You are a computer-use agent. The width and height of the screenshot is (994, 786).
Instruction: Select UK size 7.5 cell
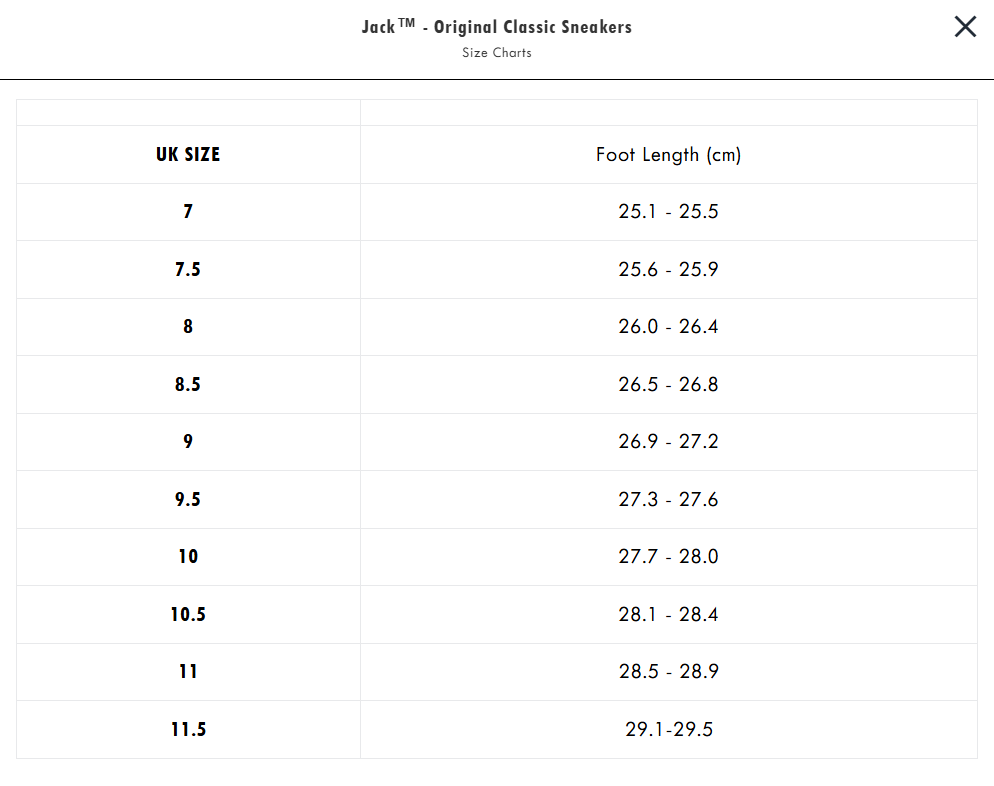pos(188,269)
